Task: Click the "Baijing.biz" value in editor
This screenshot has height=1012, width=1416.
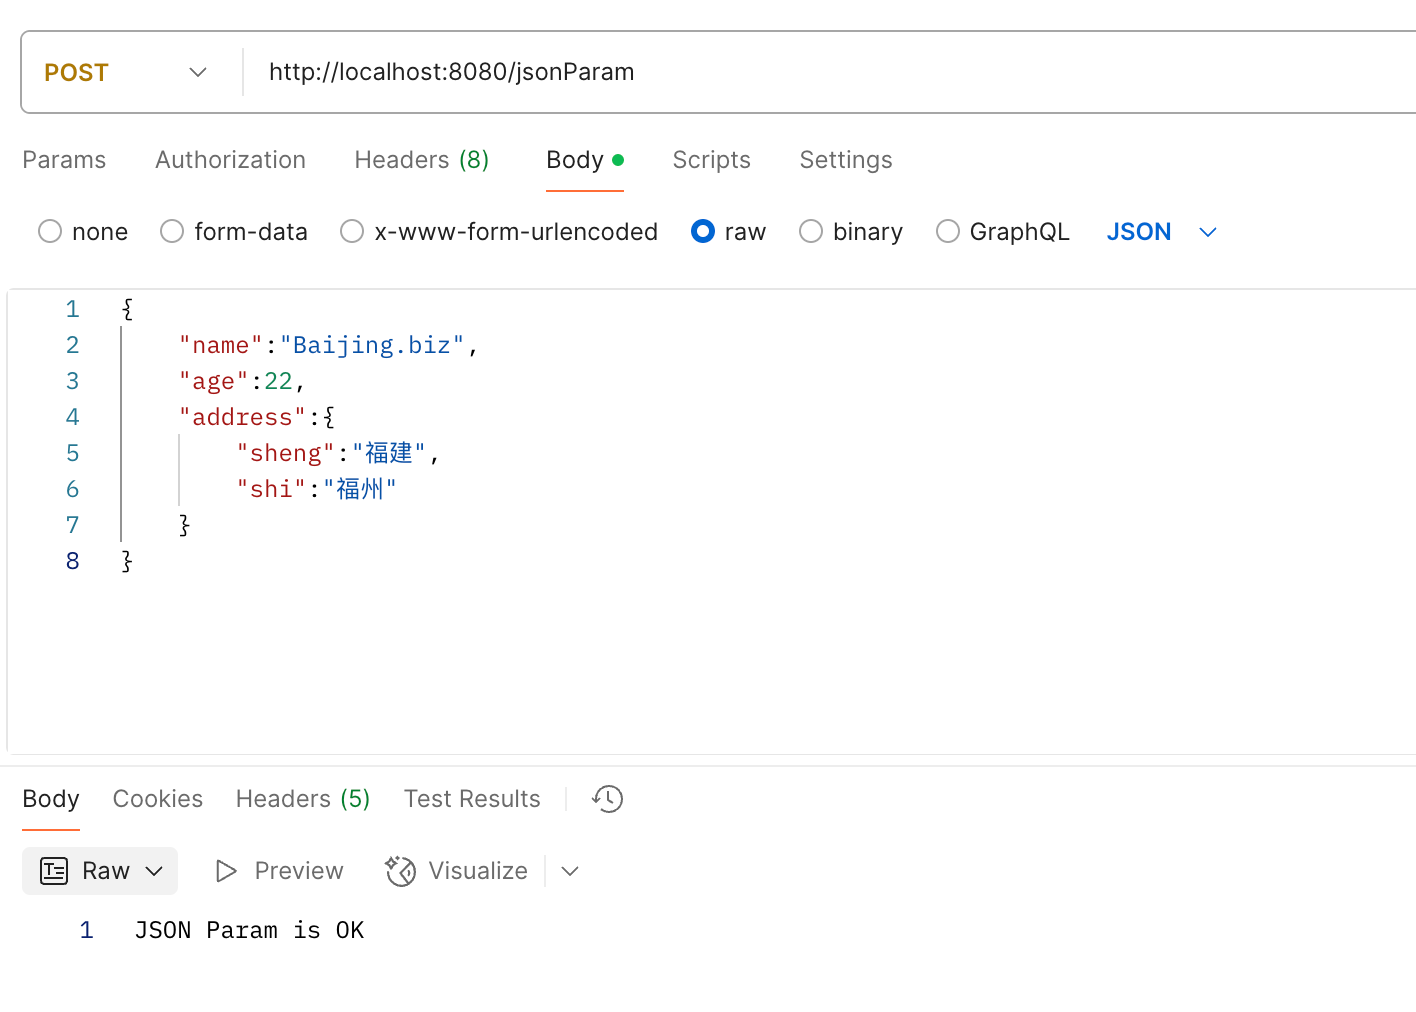Action: tap(372, 345)
